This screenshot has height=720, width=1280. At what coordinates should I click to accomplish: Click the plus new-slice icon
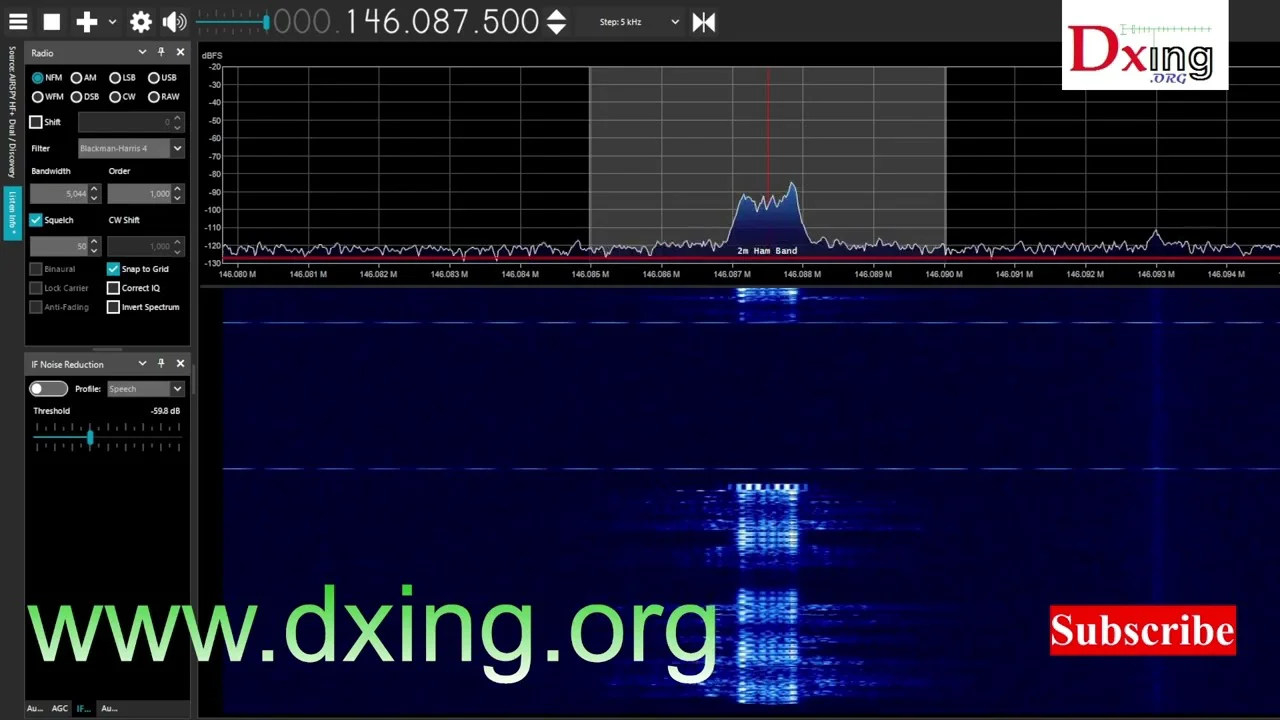(x=87, y=22)
